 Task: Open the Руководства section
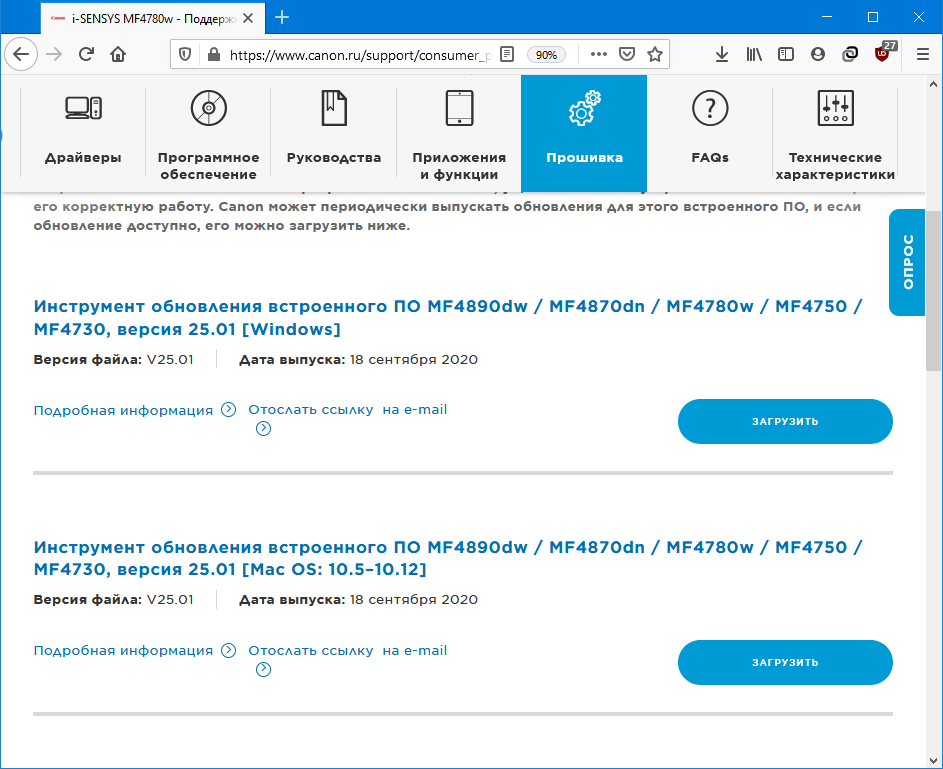[x=334, y=131]
